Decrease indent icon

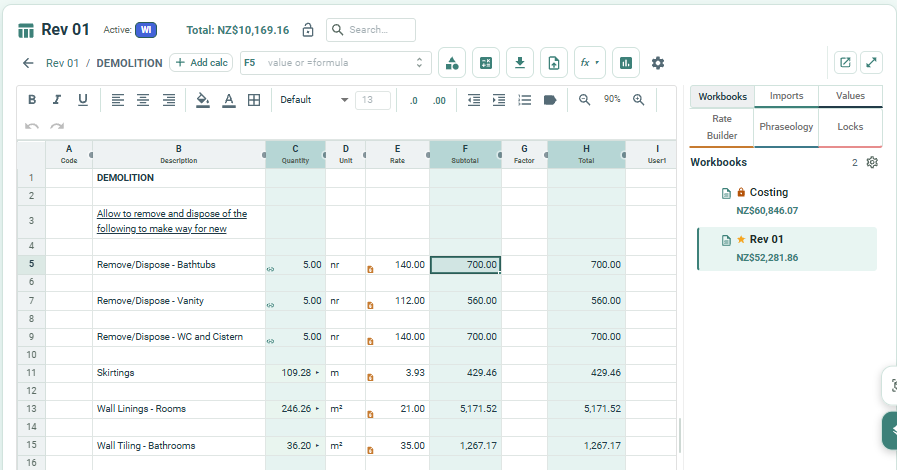click(474, 100)
